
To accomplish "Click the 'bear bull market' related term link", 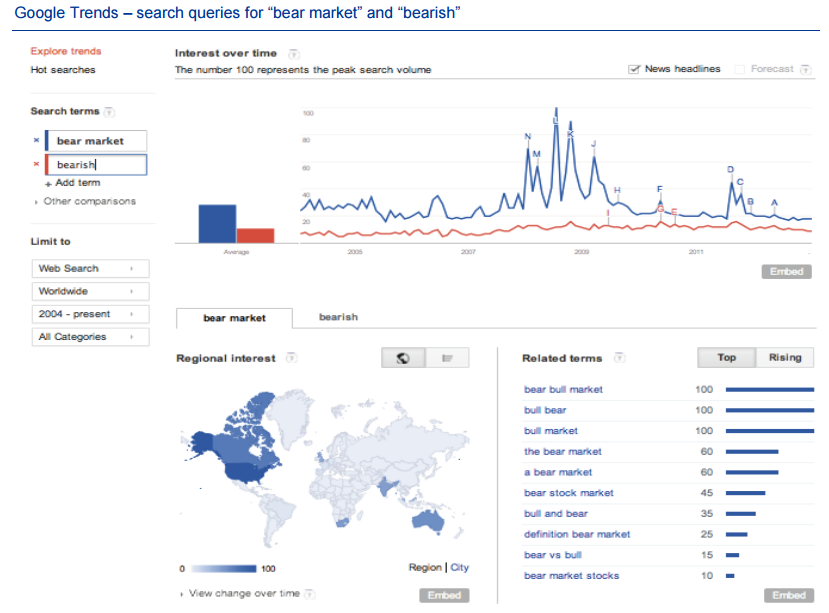I will pyautogui.click(x=563, y=389).
